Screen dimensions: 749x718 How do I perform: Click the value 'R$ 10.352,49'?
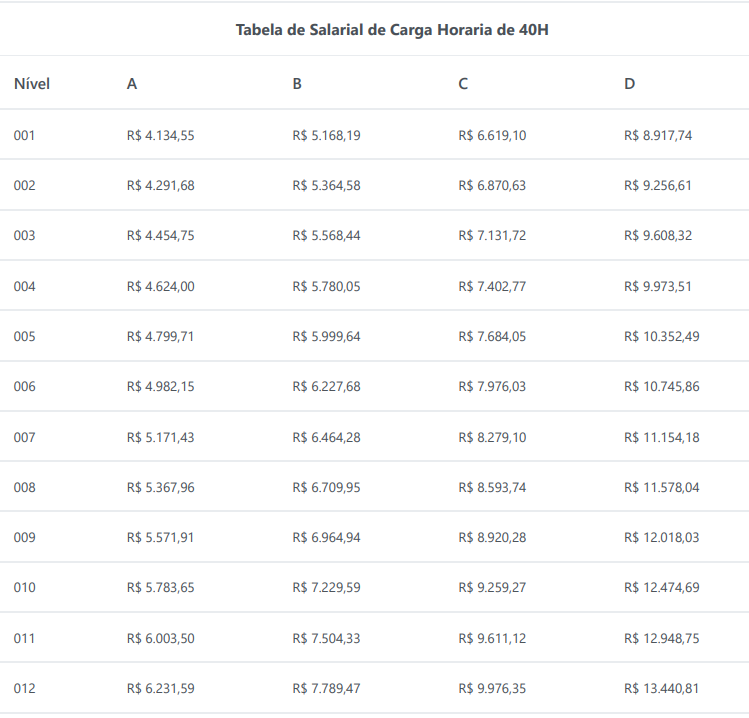pos(662,336)
